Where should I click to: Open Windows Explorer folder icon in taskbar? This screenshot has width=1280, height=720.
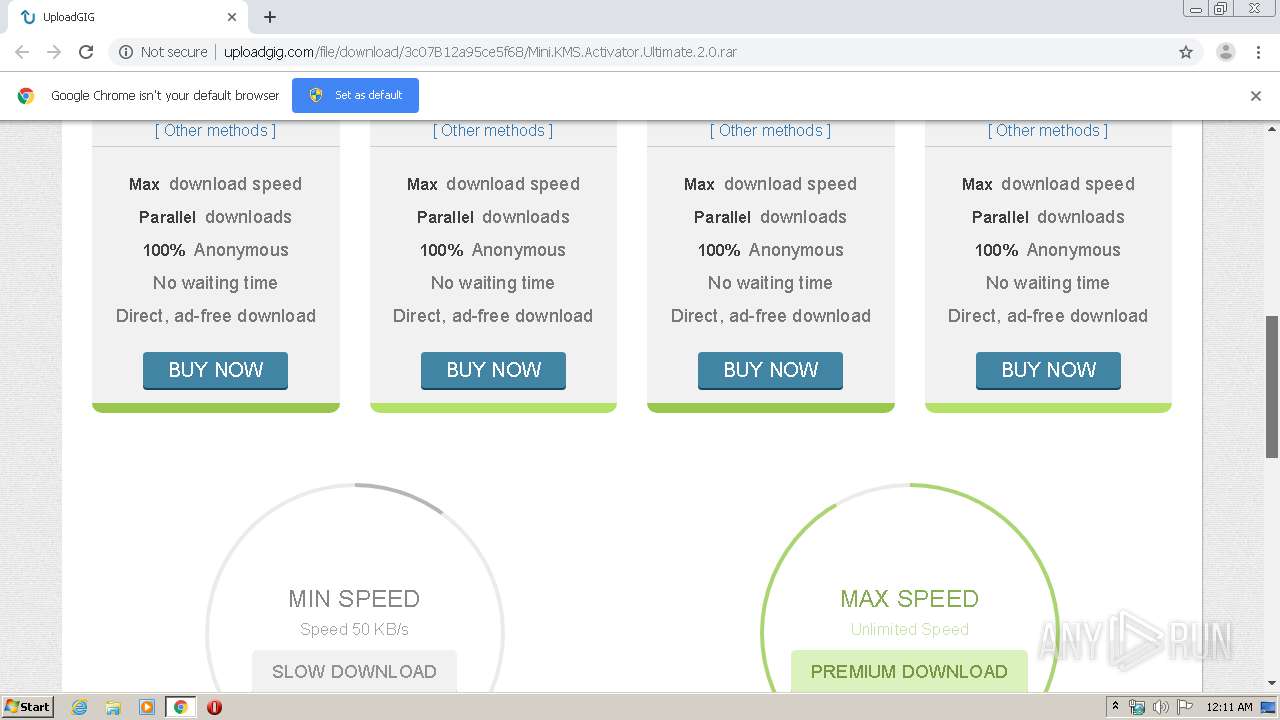click(x=113, y=707)
